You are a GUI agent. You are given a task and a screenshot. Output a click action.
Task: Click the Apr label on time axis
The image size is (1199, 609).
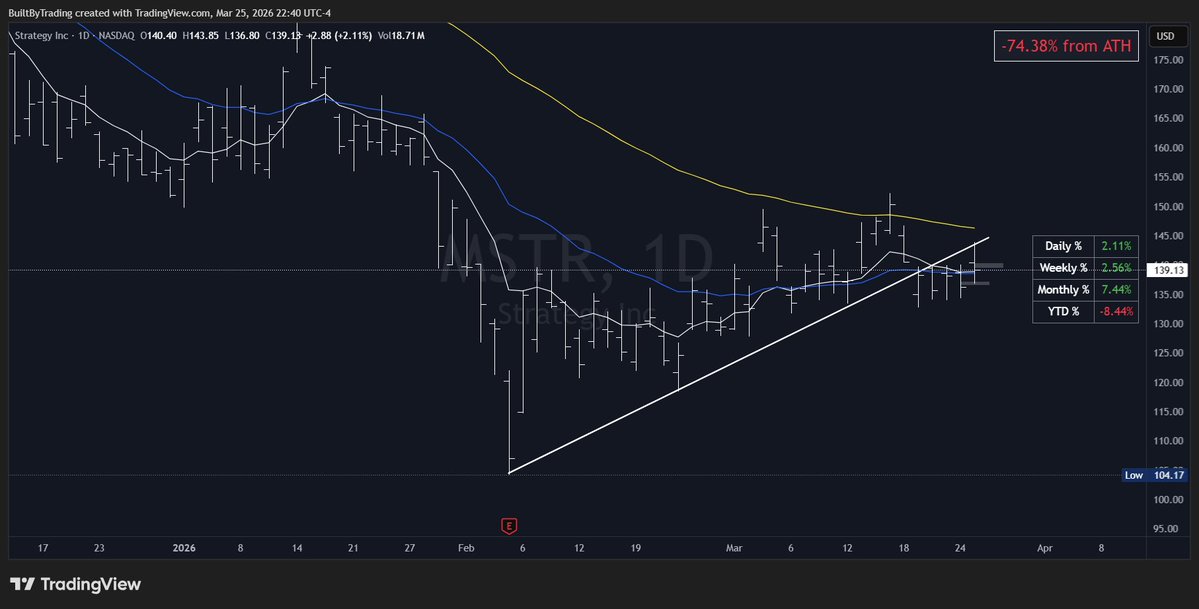tap(1045, 548)
